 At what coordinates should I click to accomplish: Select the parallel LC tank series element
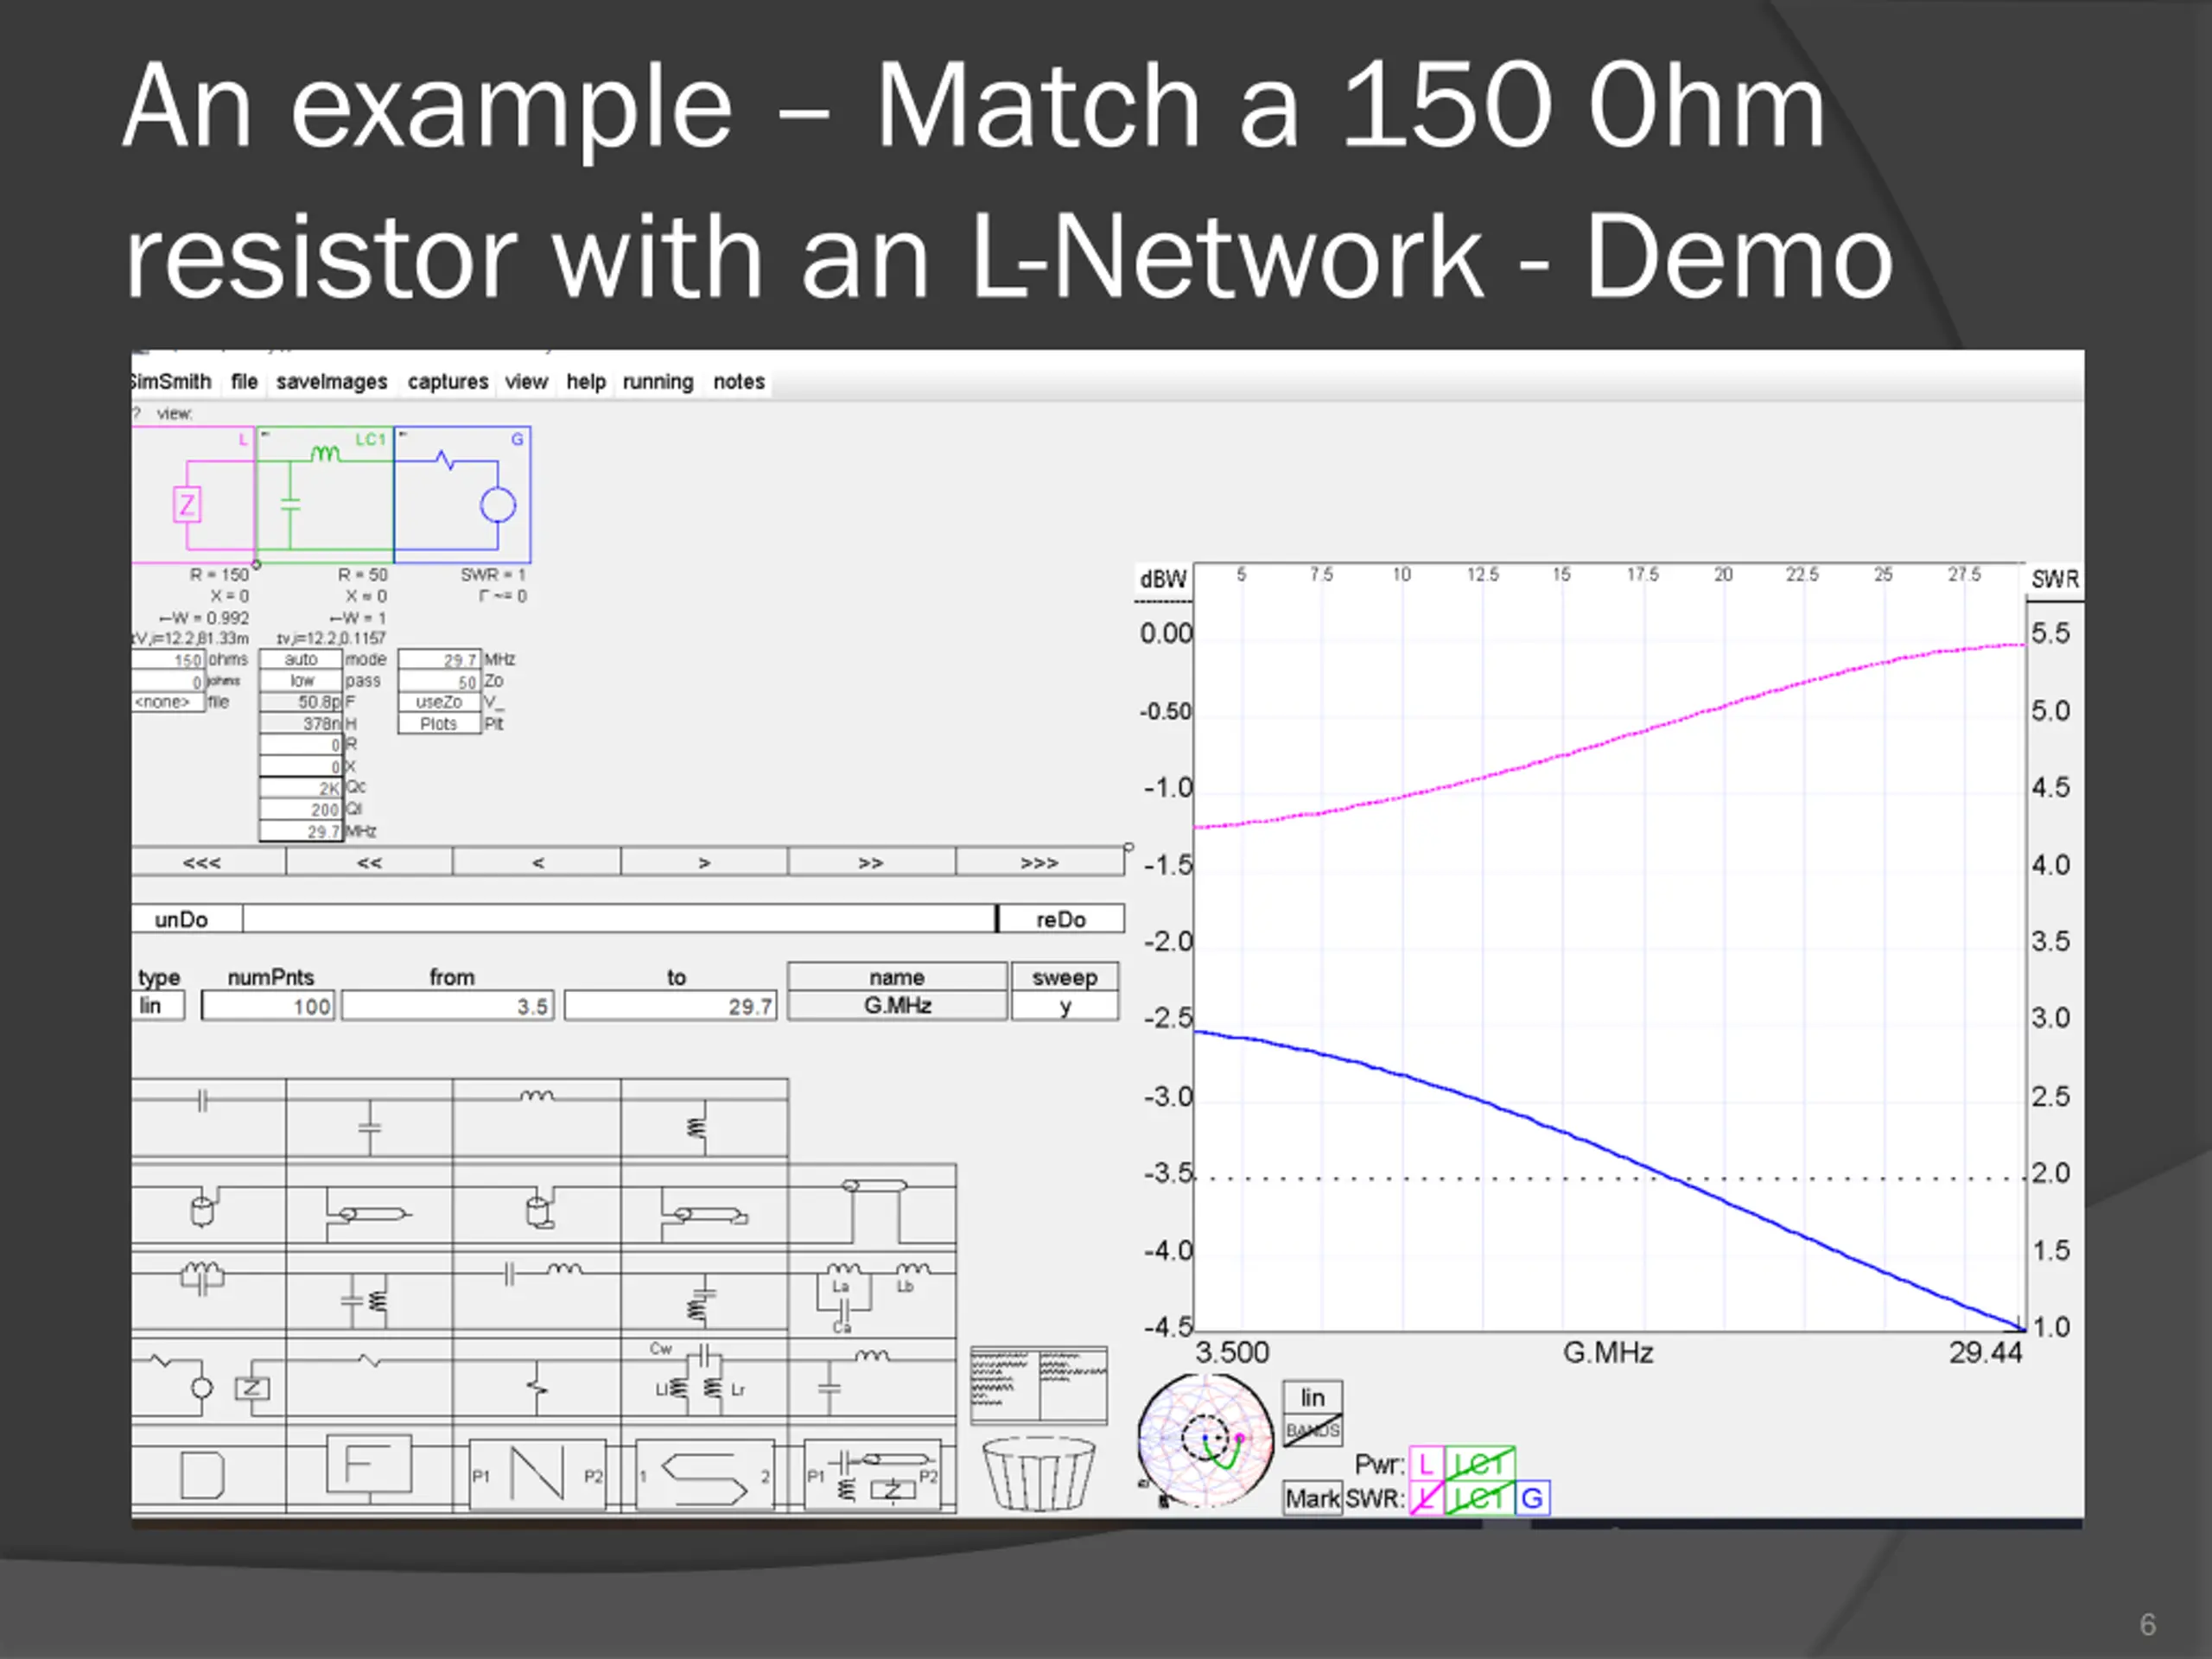208,1289
